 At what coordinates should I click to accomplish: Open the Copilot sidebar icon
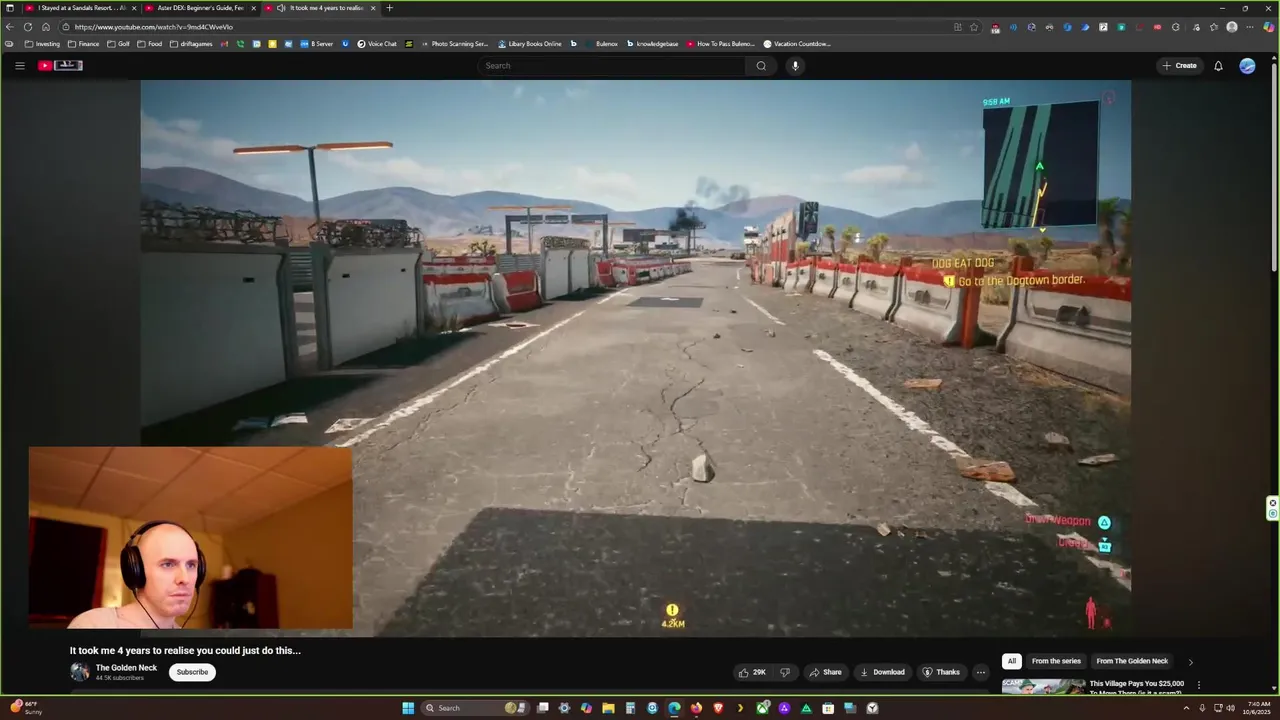coord(1269,27)
